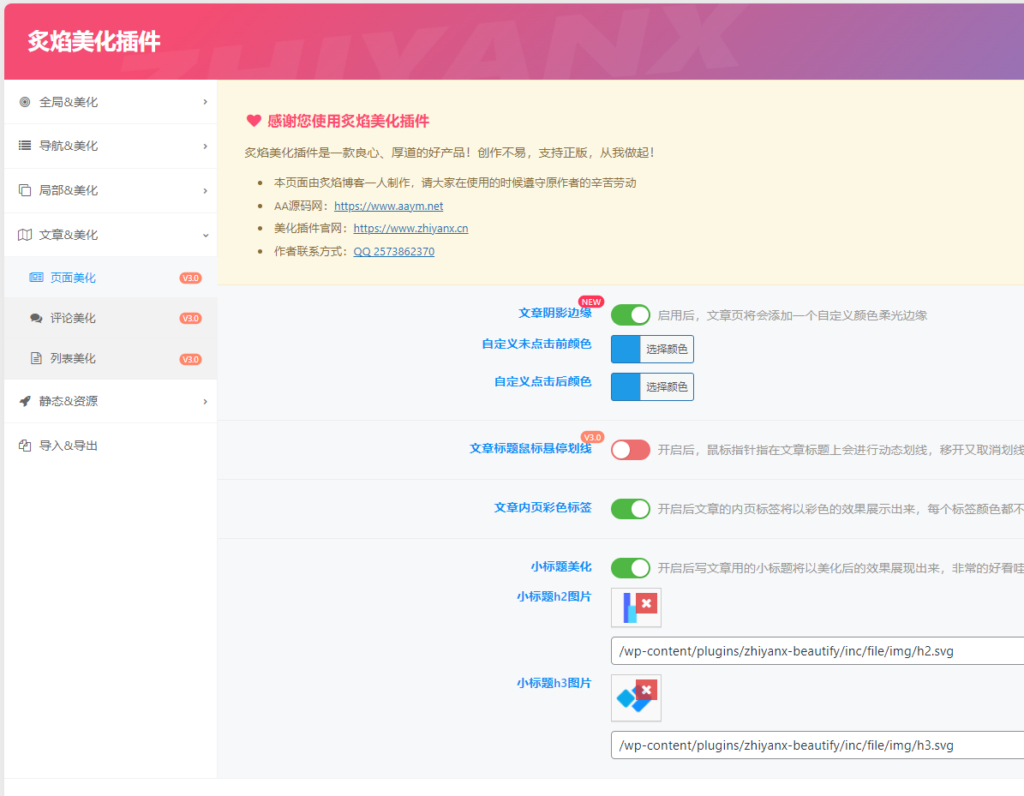
Task: Collapse the 文章&美化 section chevron
Action: (x=205, y=235)
